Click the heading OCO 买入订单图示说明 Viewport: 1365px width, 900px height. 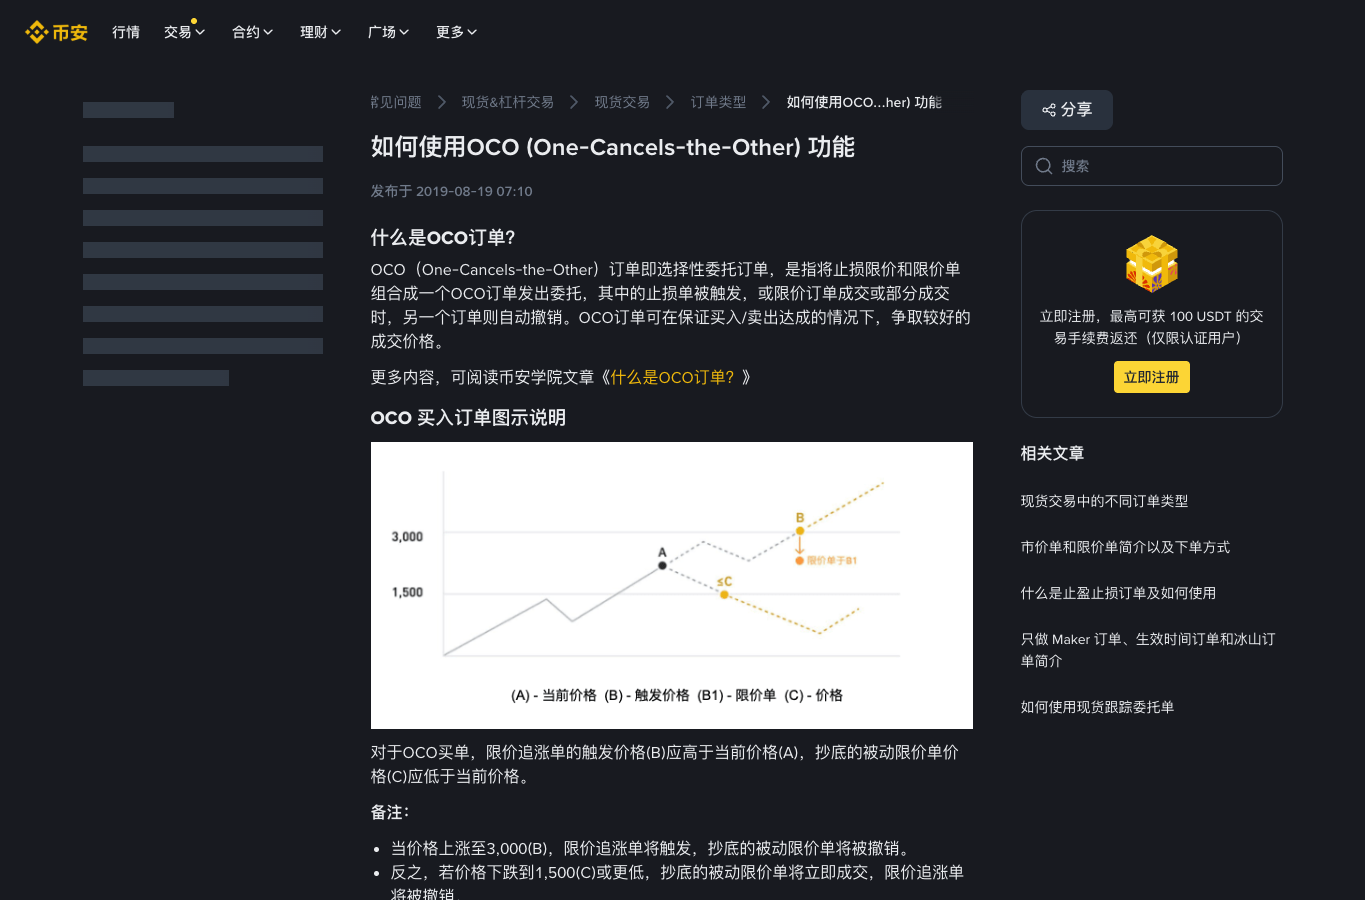point(468,417)
